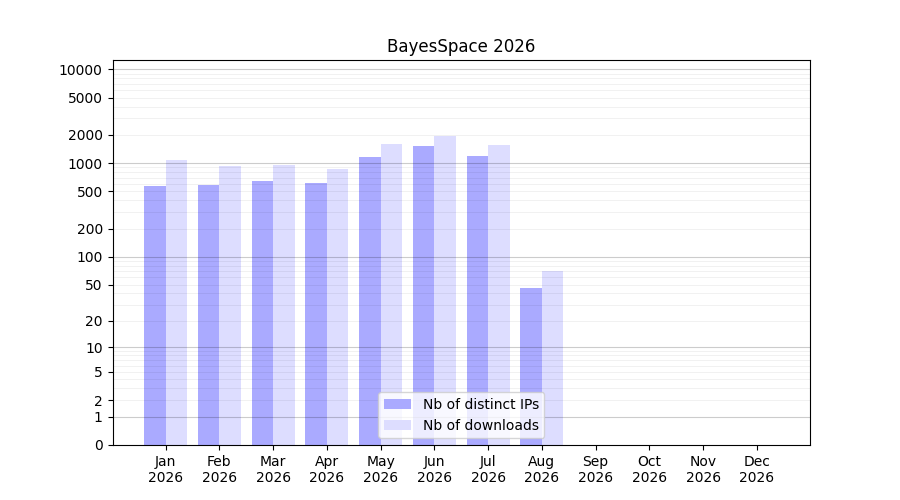Click the Aug 2026 downloads bar
The height and width of the screenshot is (500, 900).
552,358
